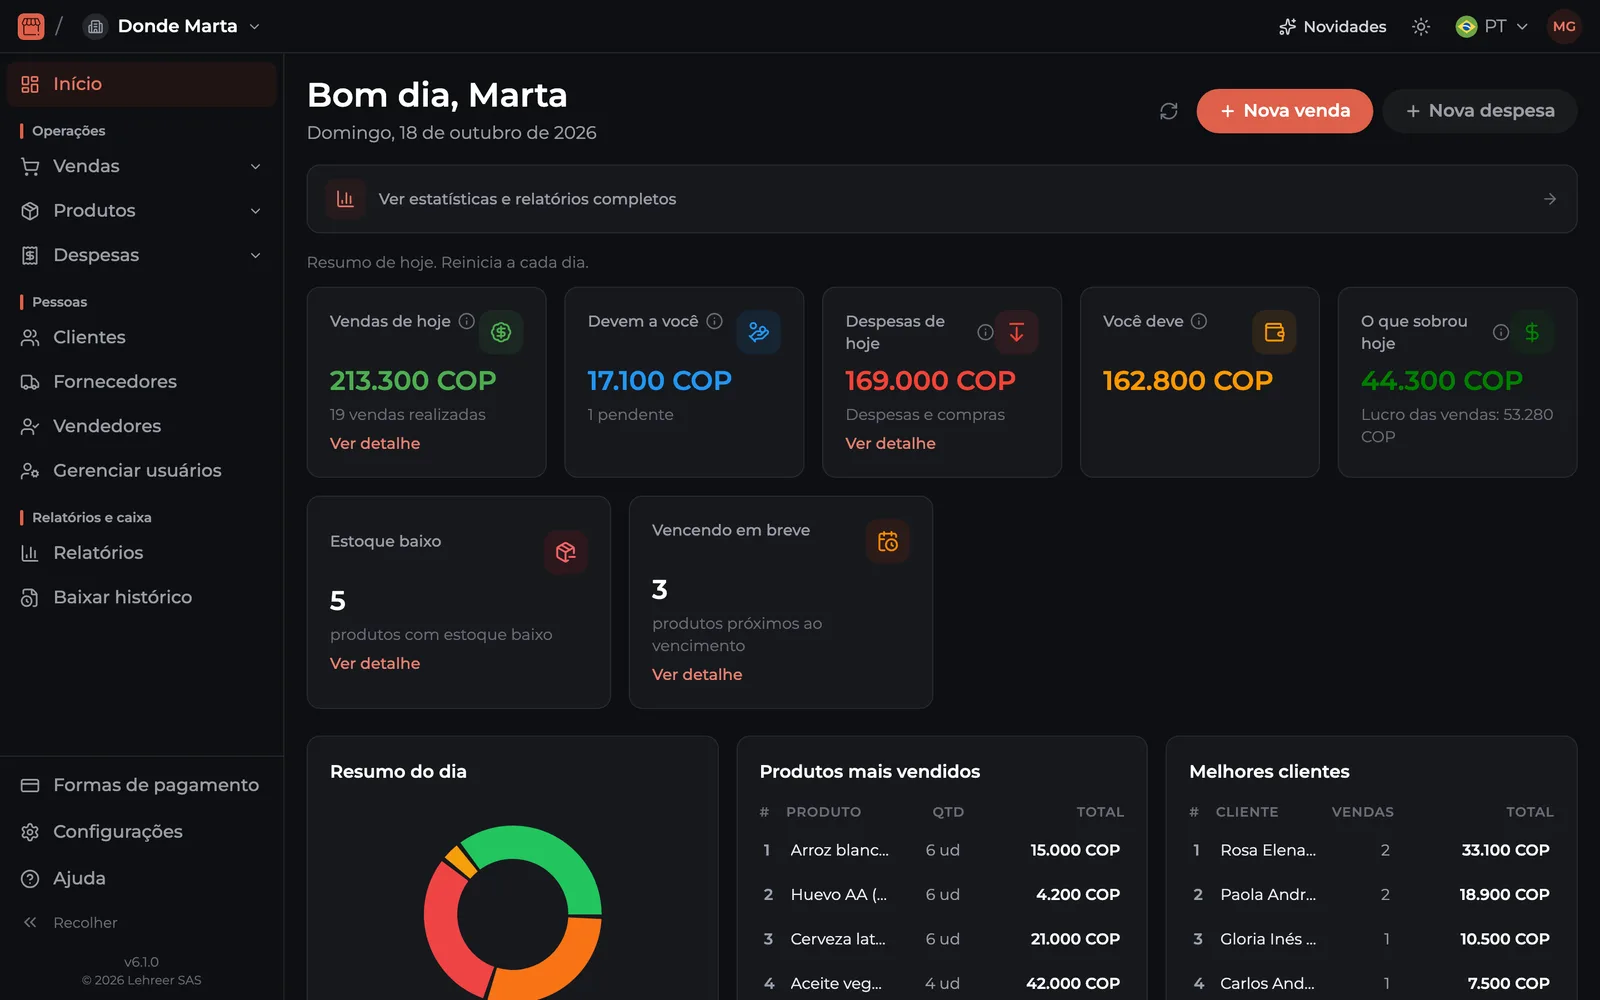Click Ver detalhe under Despesas de hoje
This screenshot has width=1600, height=1000.
(x=891, y=443)
